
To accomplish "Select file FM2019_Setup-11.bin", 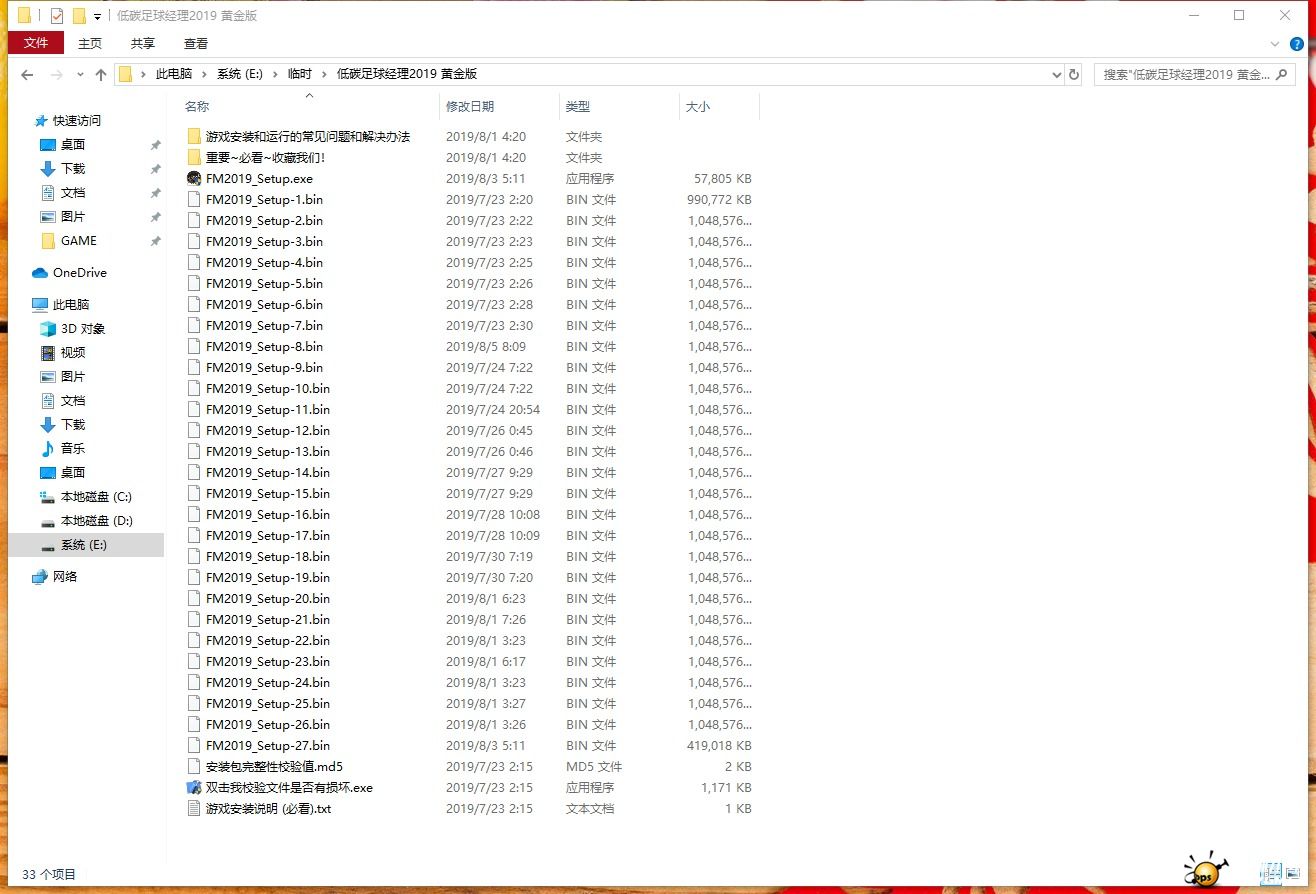I will pos(268,409).
